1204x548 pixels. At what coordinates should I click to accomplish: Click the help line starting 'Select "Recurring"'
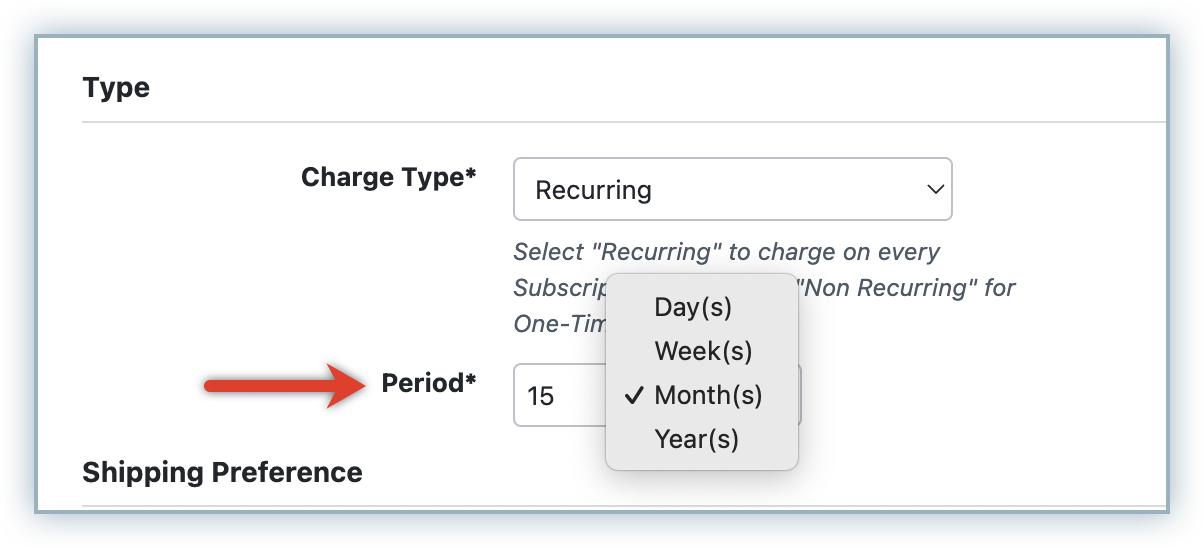(726, 252)
